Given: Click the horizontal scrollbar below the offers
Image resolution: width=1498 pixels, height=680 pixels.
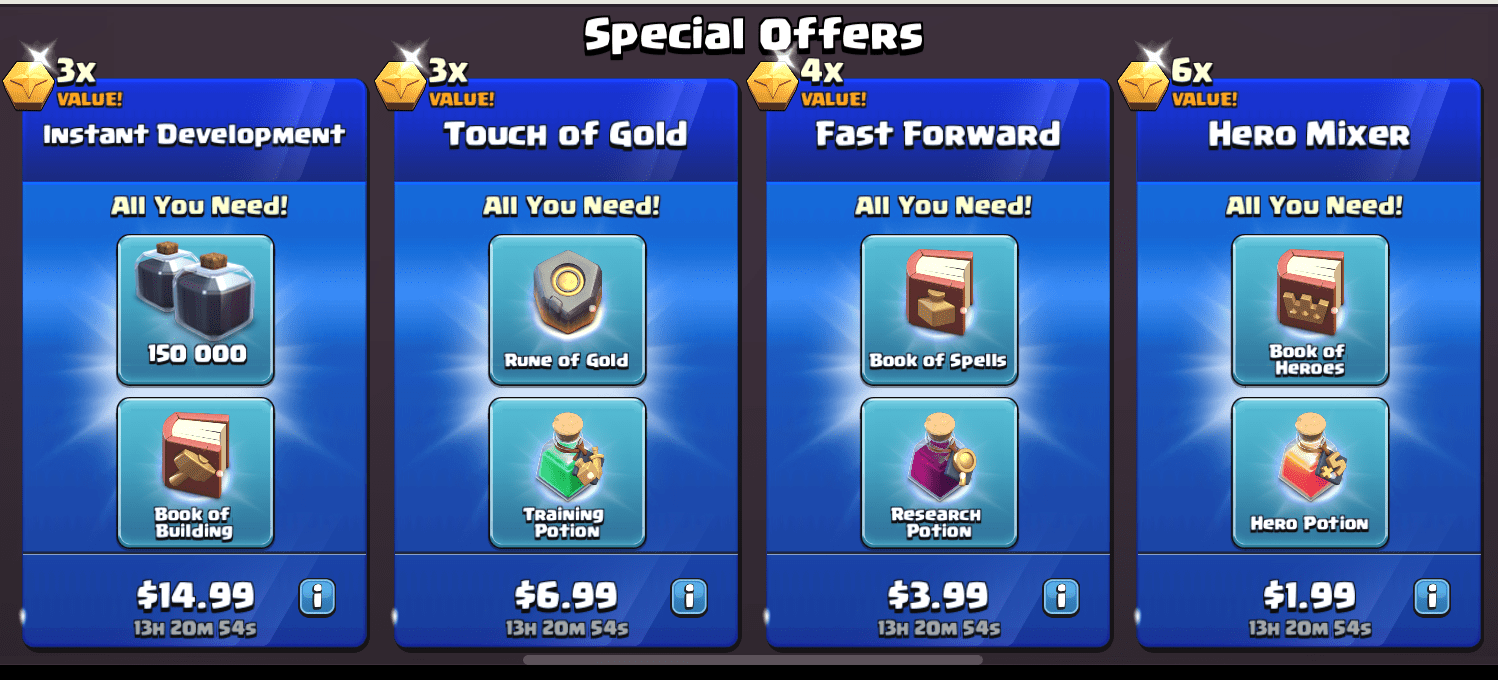Looking at the screenshot, I should tap(752, 660).
